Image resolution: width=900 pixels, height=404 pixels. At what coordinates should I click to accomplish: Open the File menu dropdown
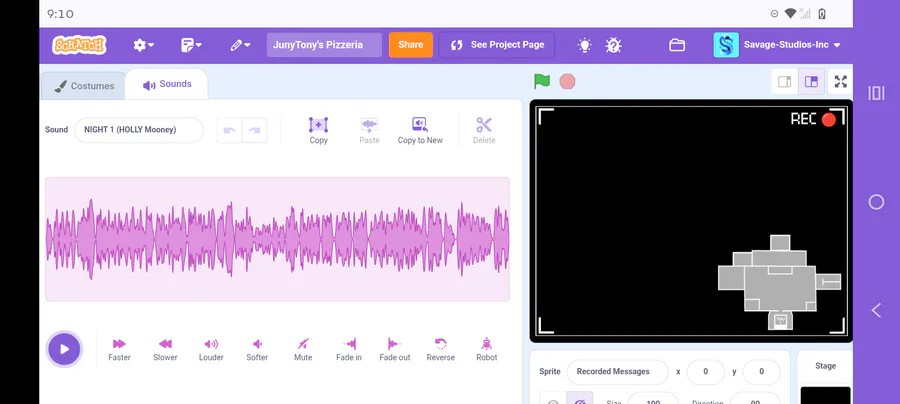(x=191, y=45)
